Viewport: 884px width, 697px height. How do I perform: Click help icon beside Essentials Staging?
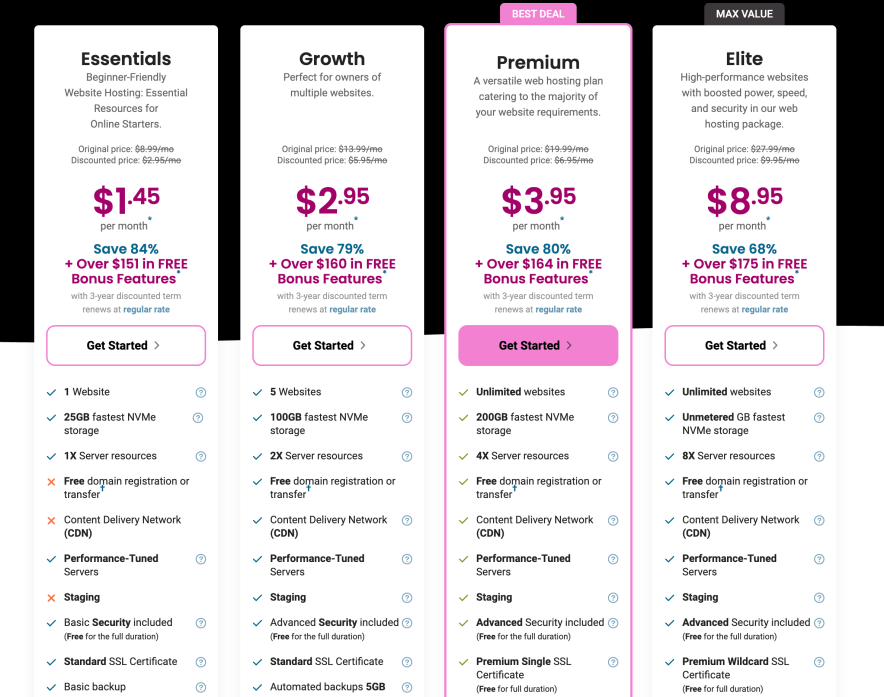pos(201,598)
